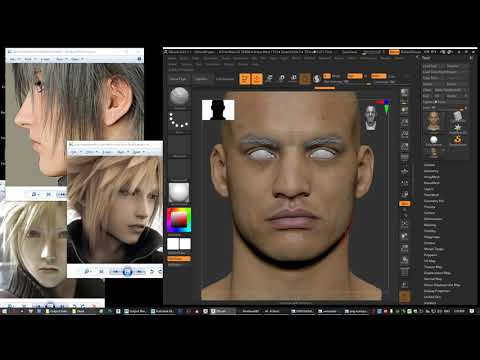Open the material sphere selector on left shelf
The width and height of the screenshot is (480, 360).
pyautogui.click(x=179, y=193)
